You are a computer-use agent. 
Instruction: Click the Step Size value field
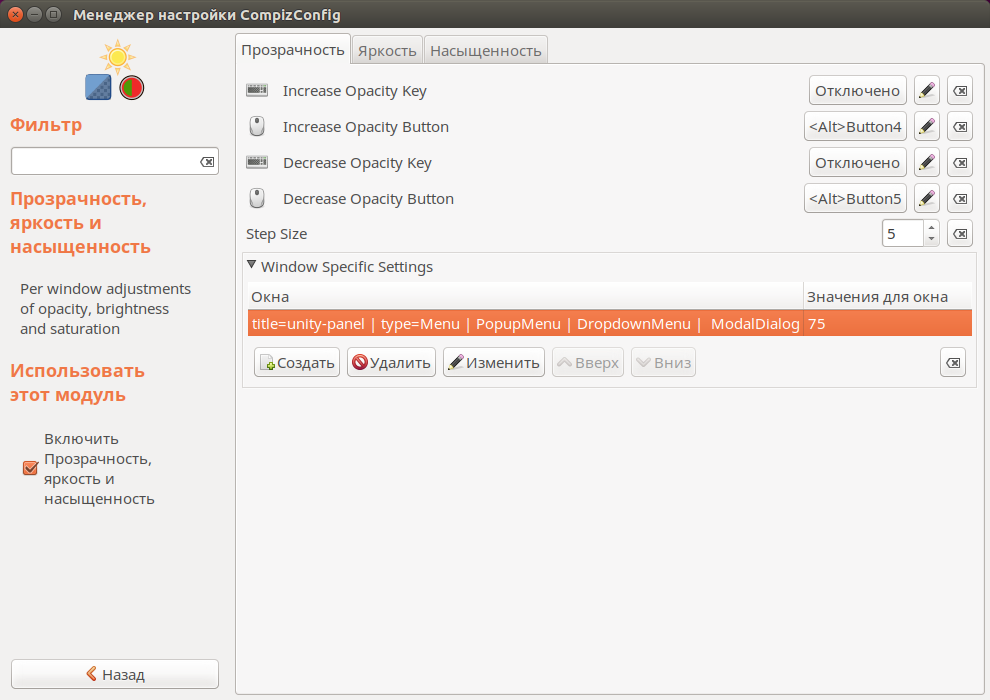(904, 234)
